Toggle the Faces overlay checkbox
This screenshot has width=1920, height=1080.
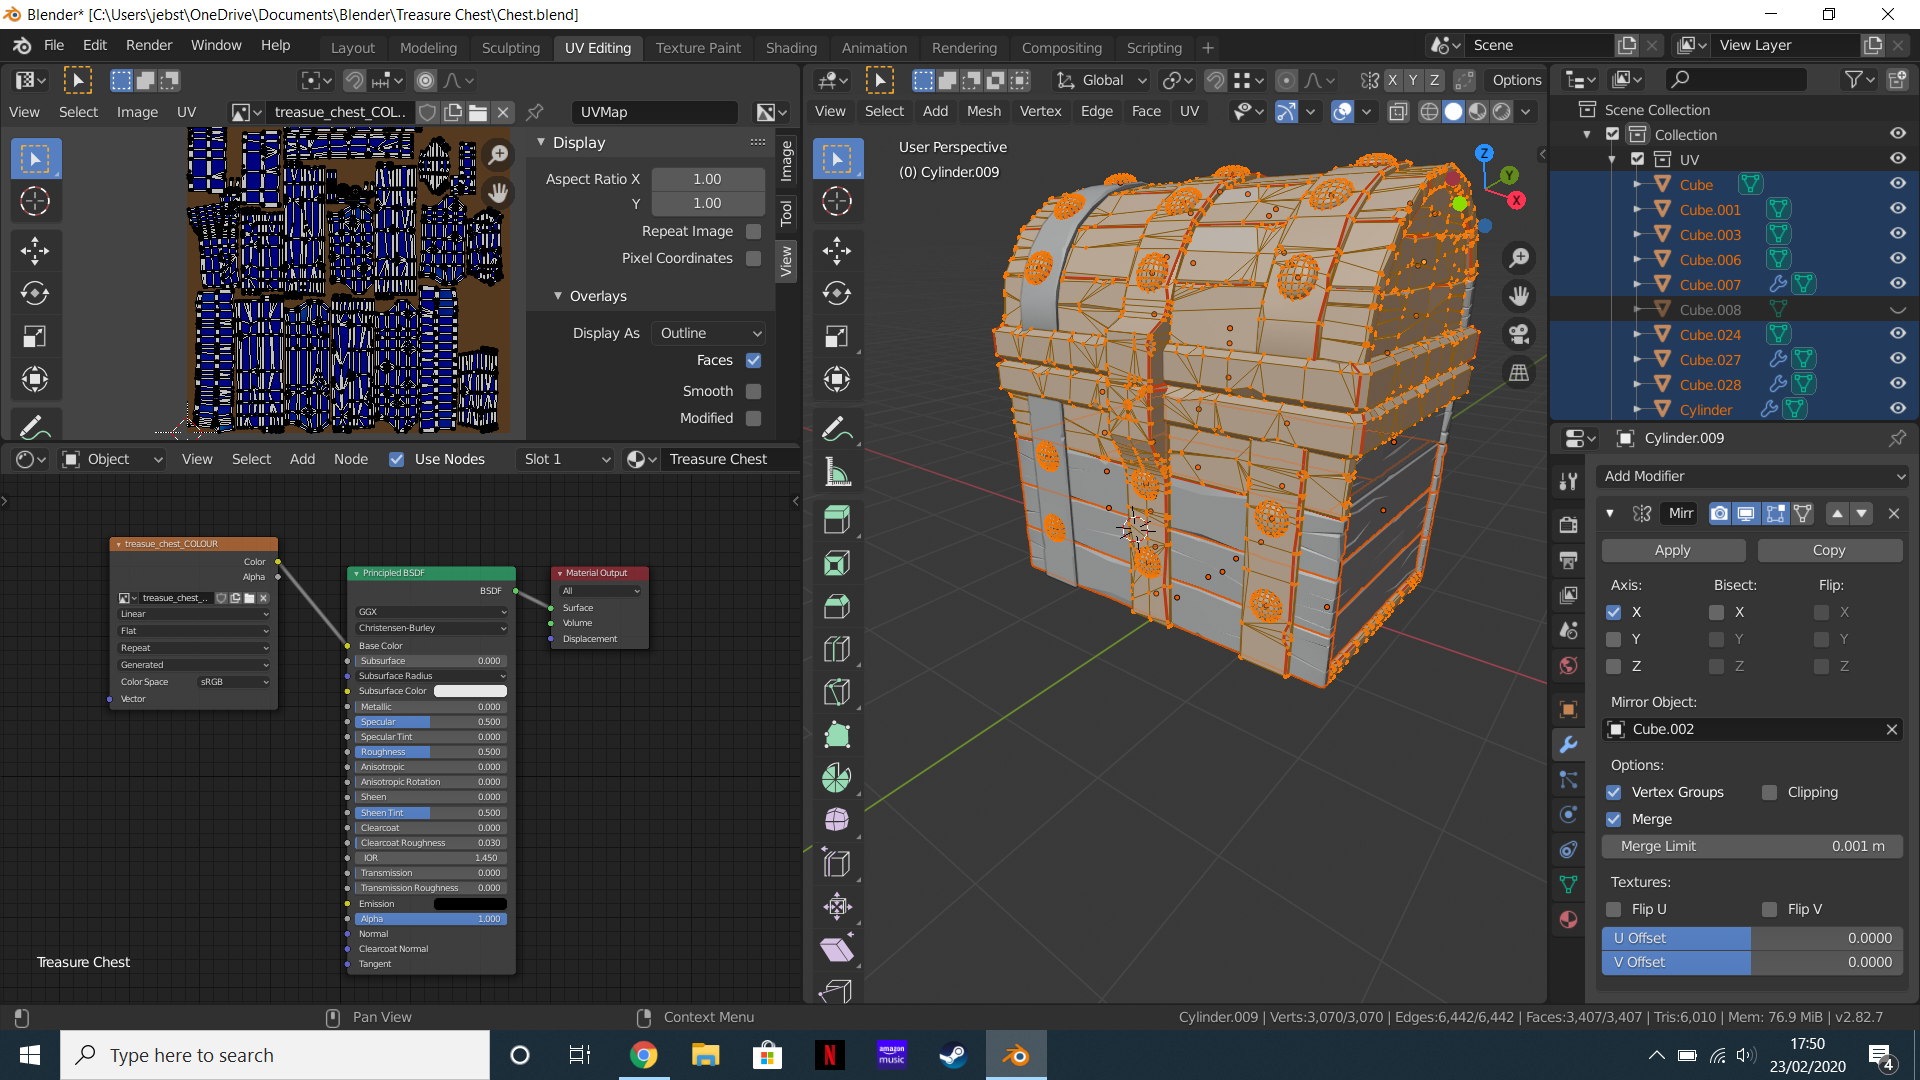coord(754,360)
